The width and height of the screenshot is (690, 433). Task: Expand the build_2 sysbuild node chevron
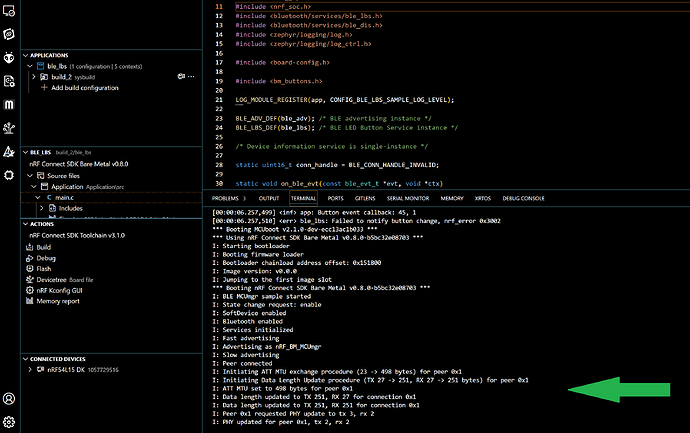click(34, 77)
